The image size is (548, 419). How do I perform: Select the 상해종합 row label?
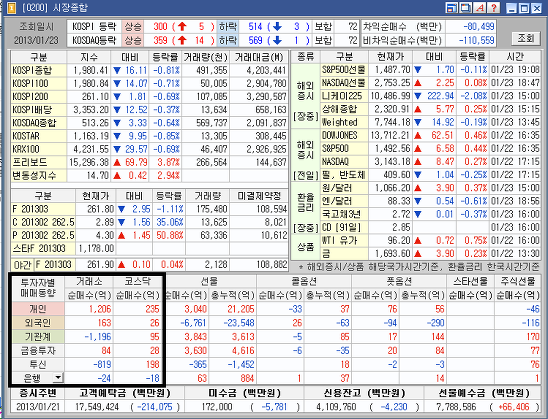pos(344,109)
